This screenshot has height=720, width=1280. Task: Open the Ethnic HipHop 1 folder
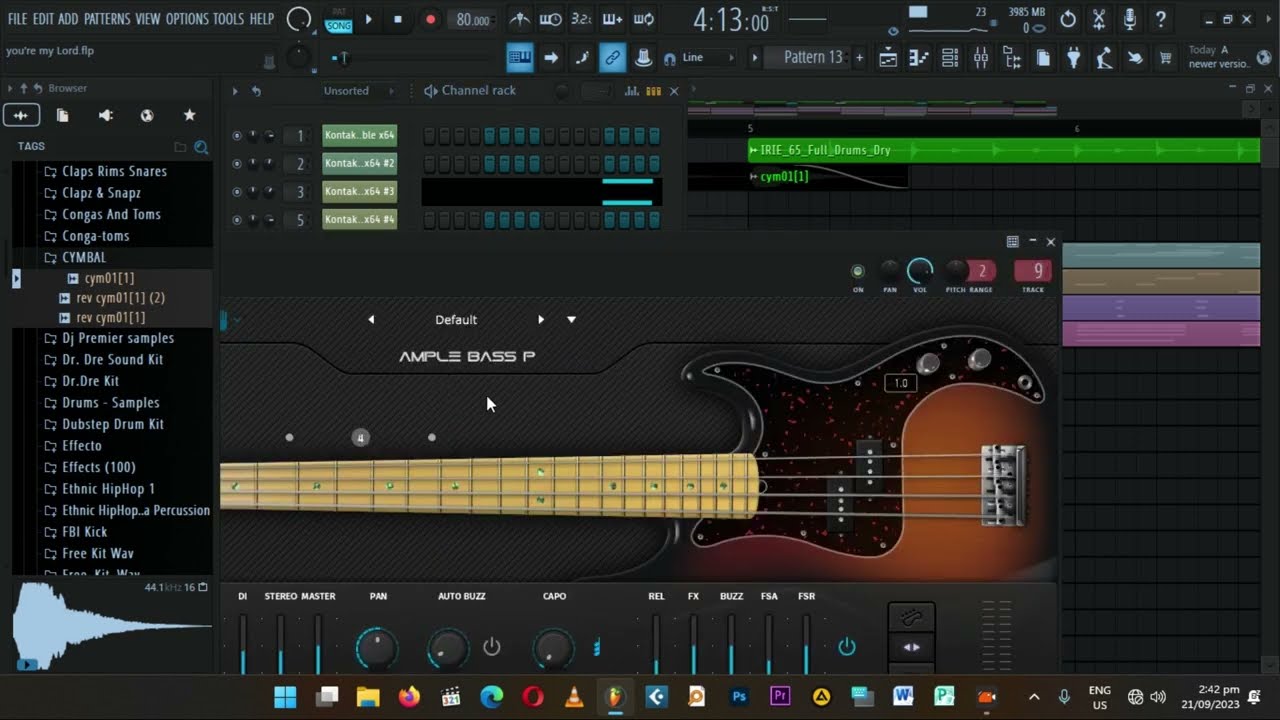(x=108, y=489)
